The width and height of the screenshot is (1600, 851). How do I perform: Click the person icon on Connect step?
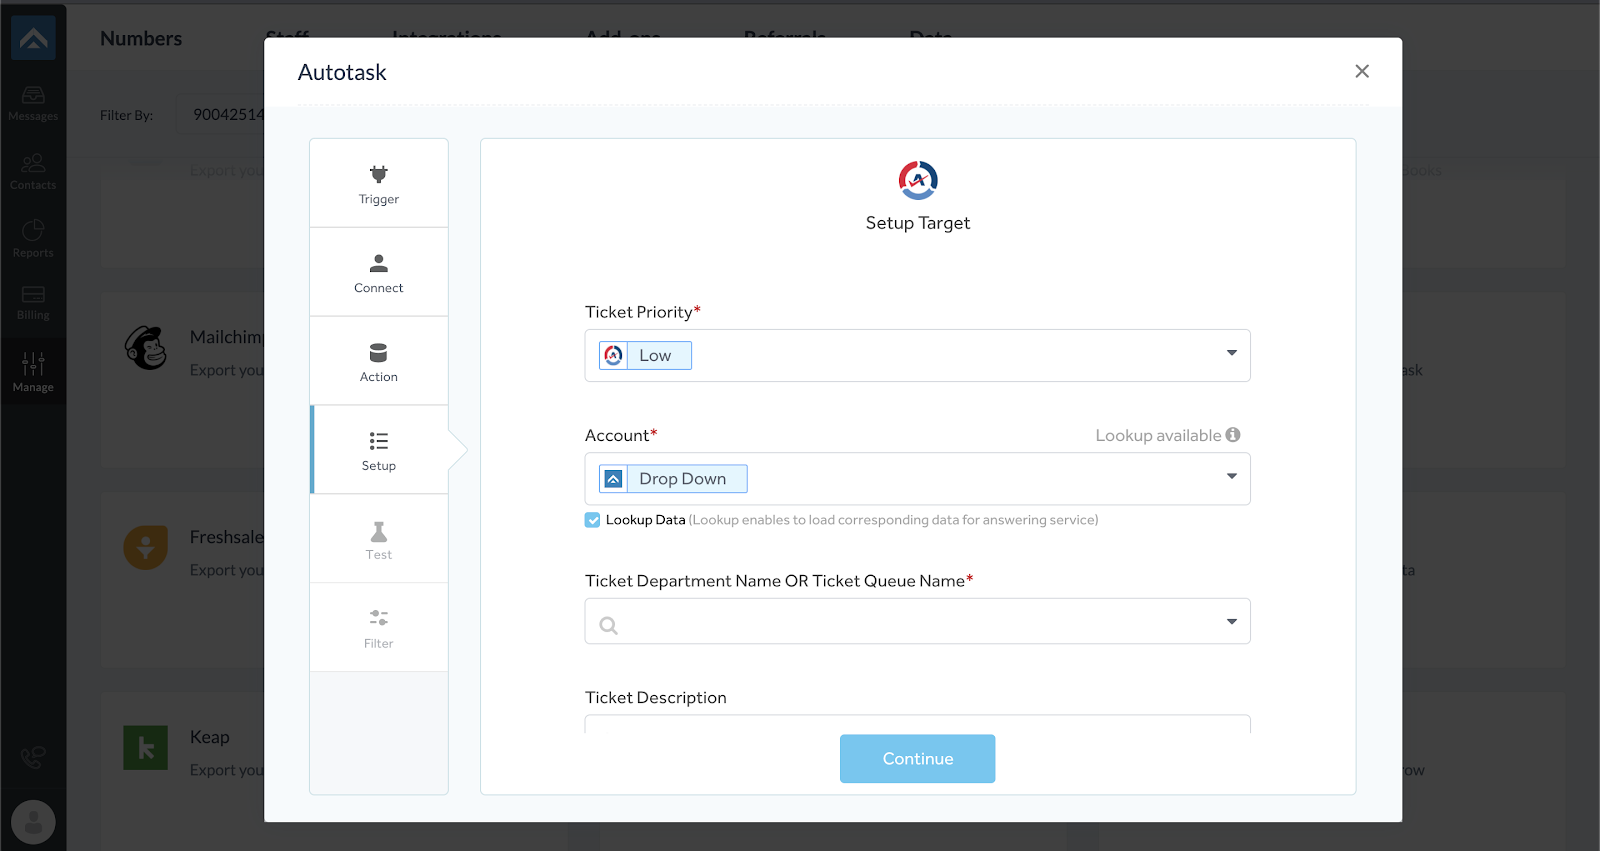379,263
